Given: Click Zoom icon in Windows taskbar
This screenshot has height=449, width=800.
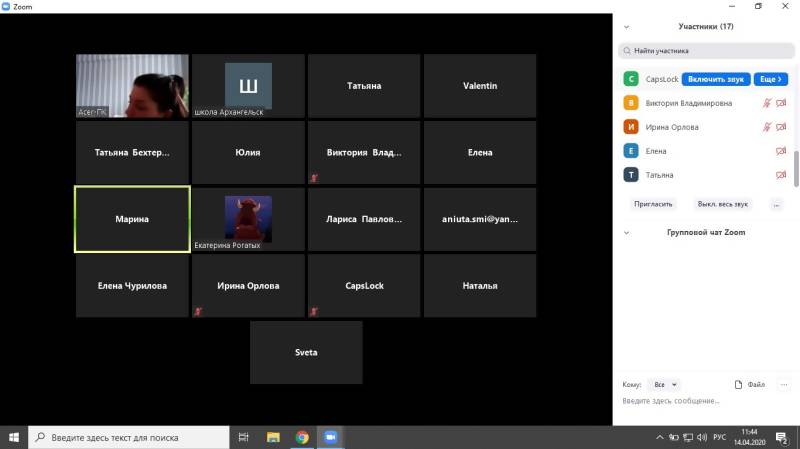Looking at the screenshot, I should (331, 437).
